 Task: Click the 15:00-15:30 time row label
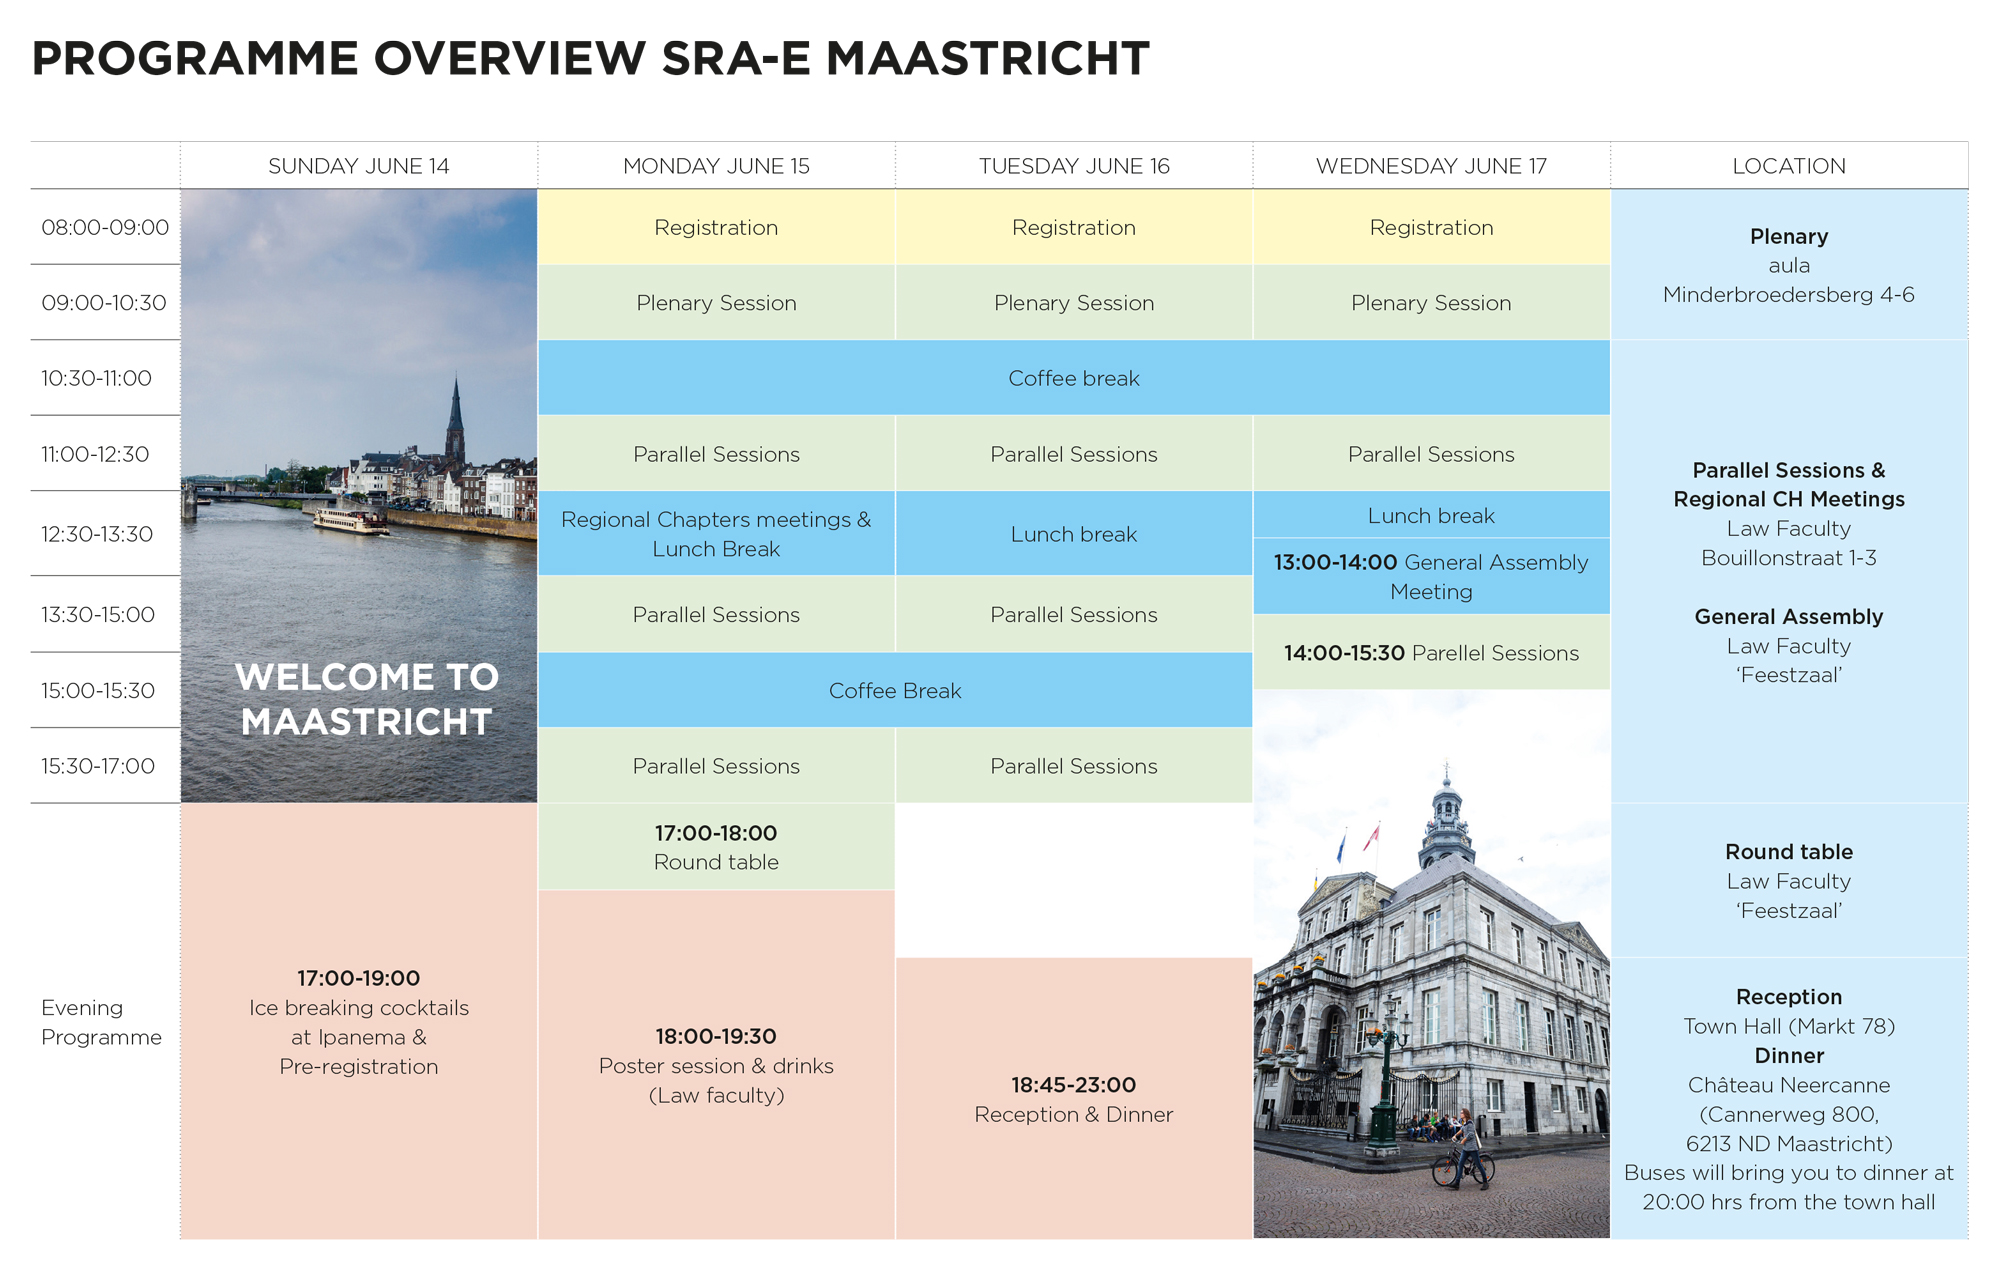click(98, 690)
